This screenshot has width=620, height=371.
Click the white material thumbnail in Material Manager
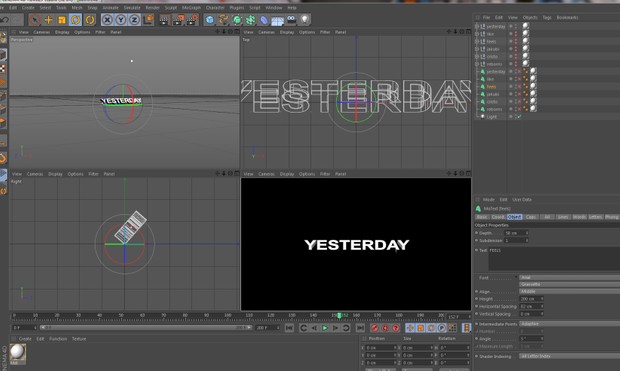(17, 352)
